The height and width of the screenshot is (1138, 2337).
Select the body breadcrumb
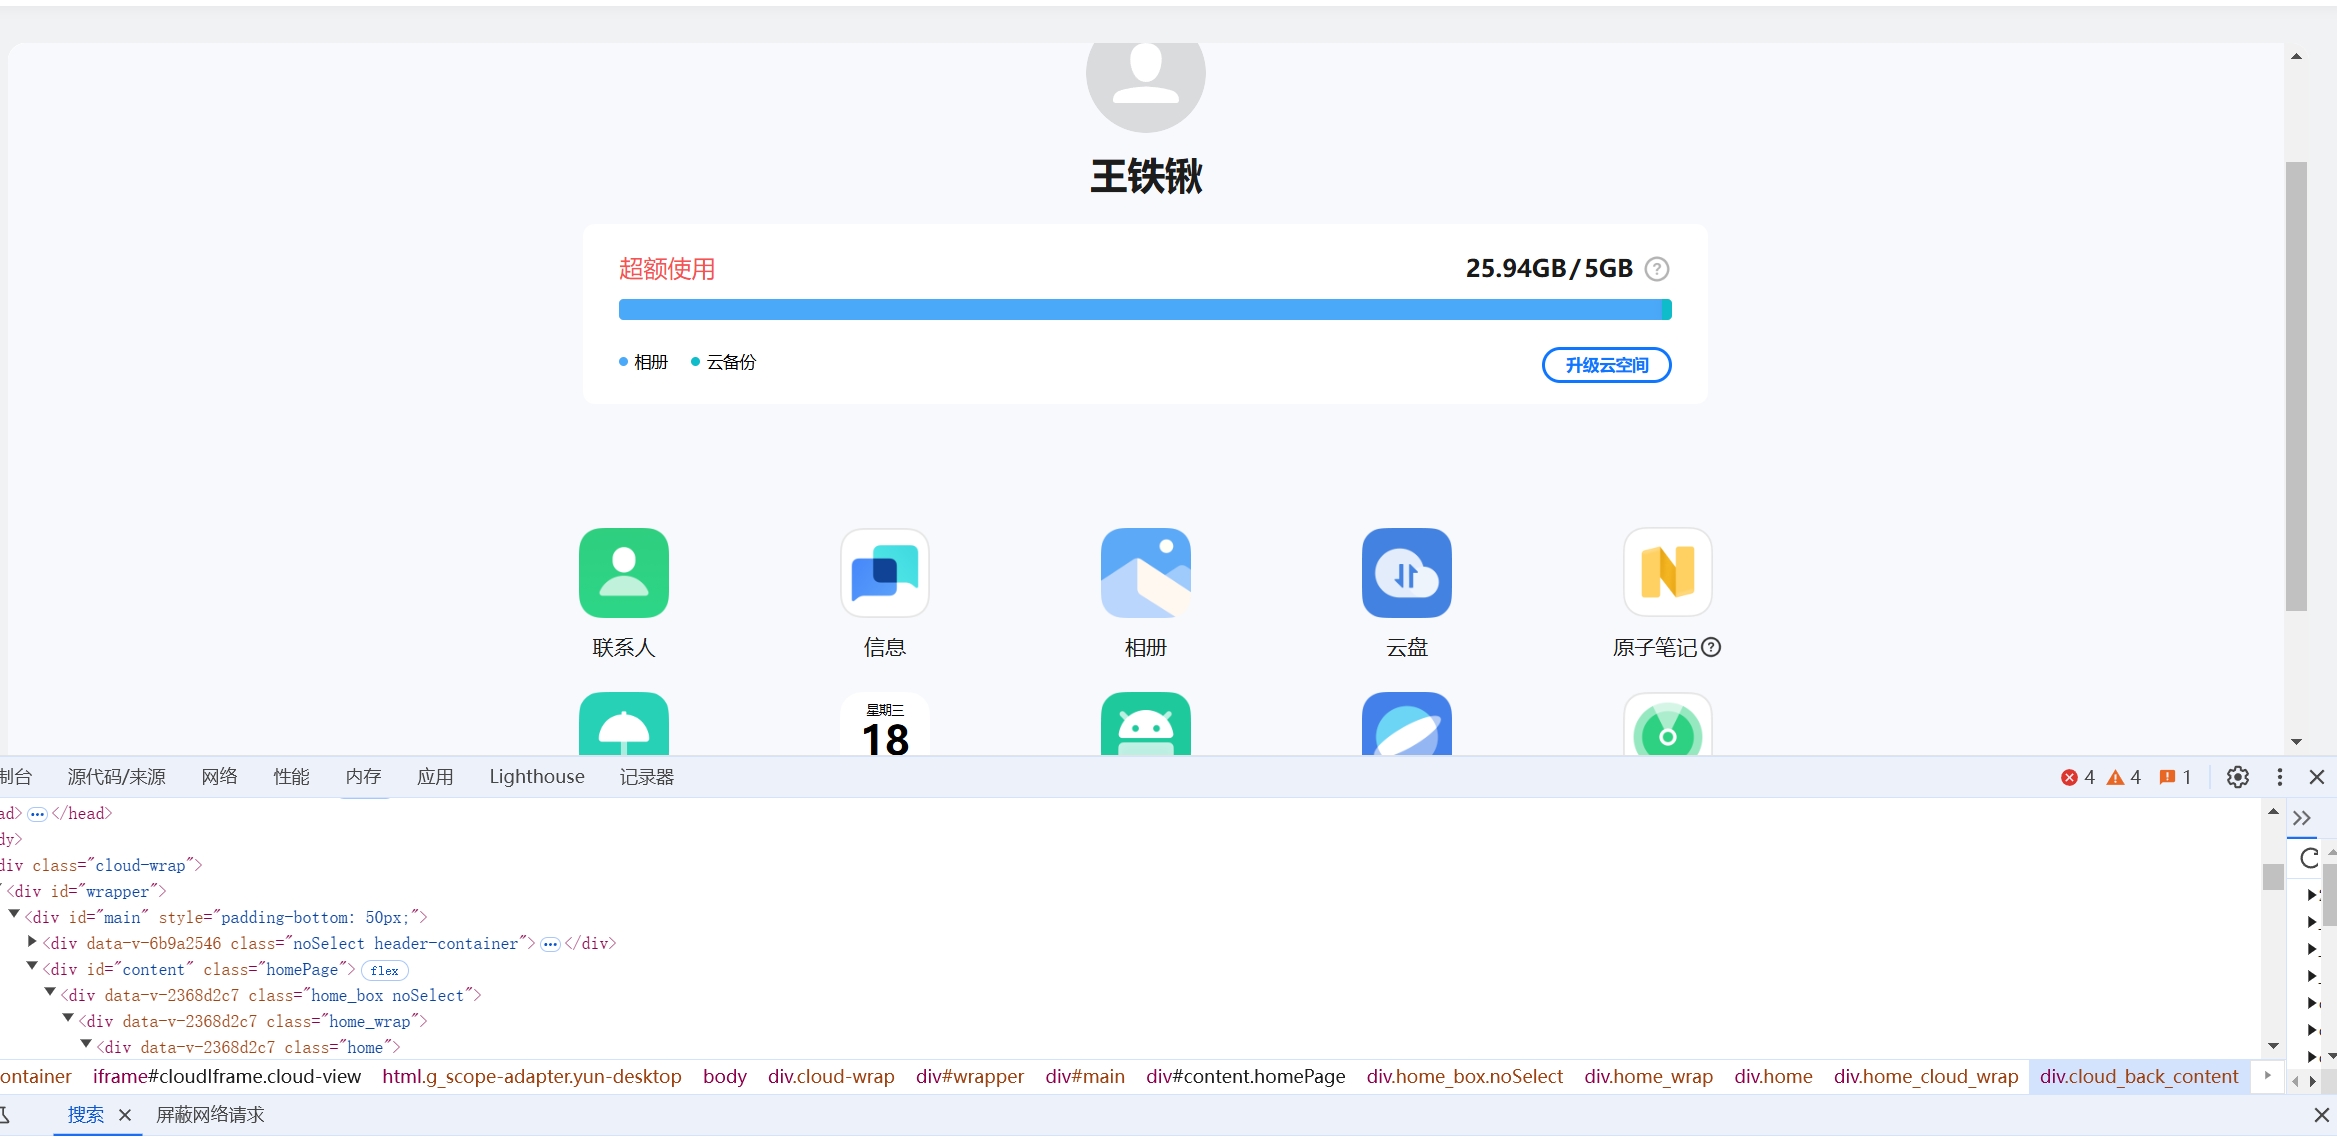[x=725, y=1077]
